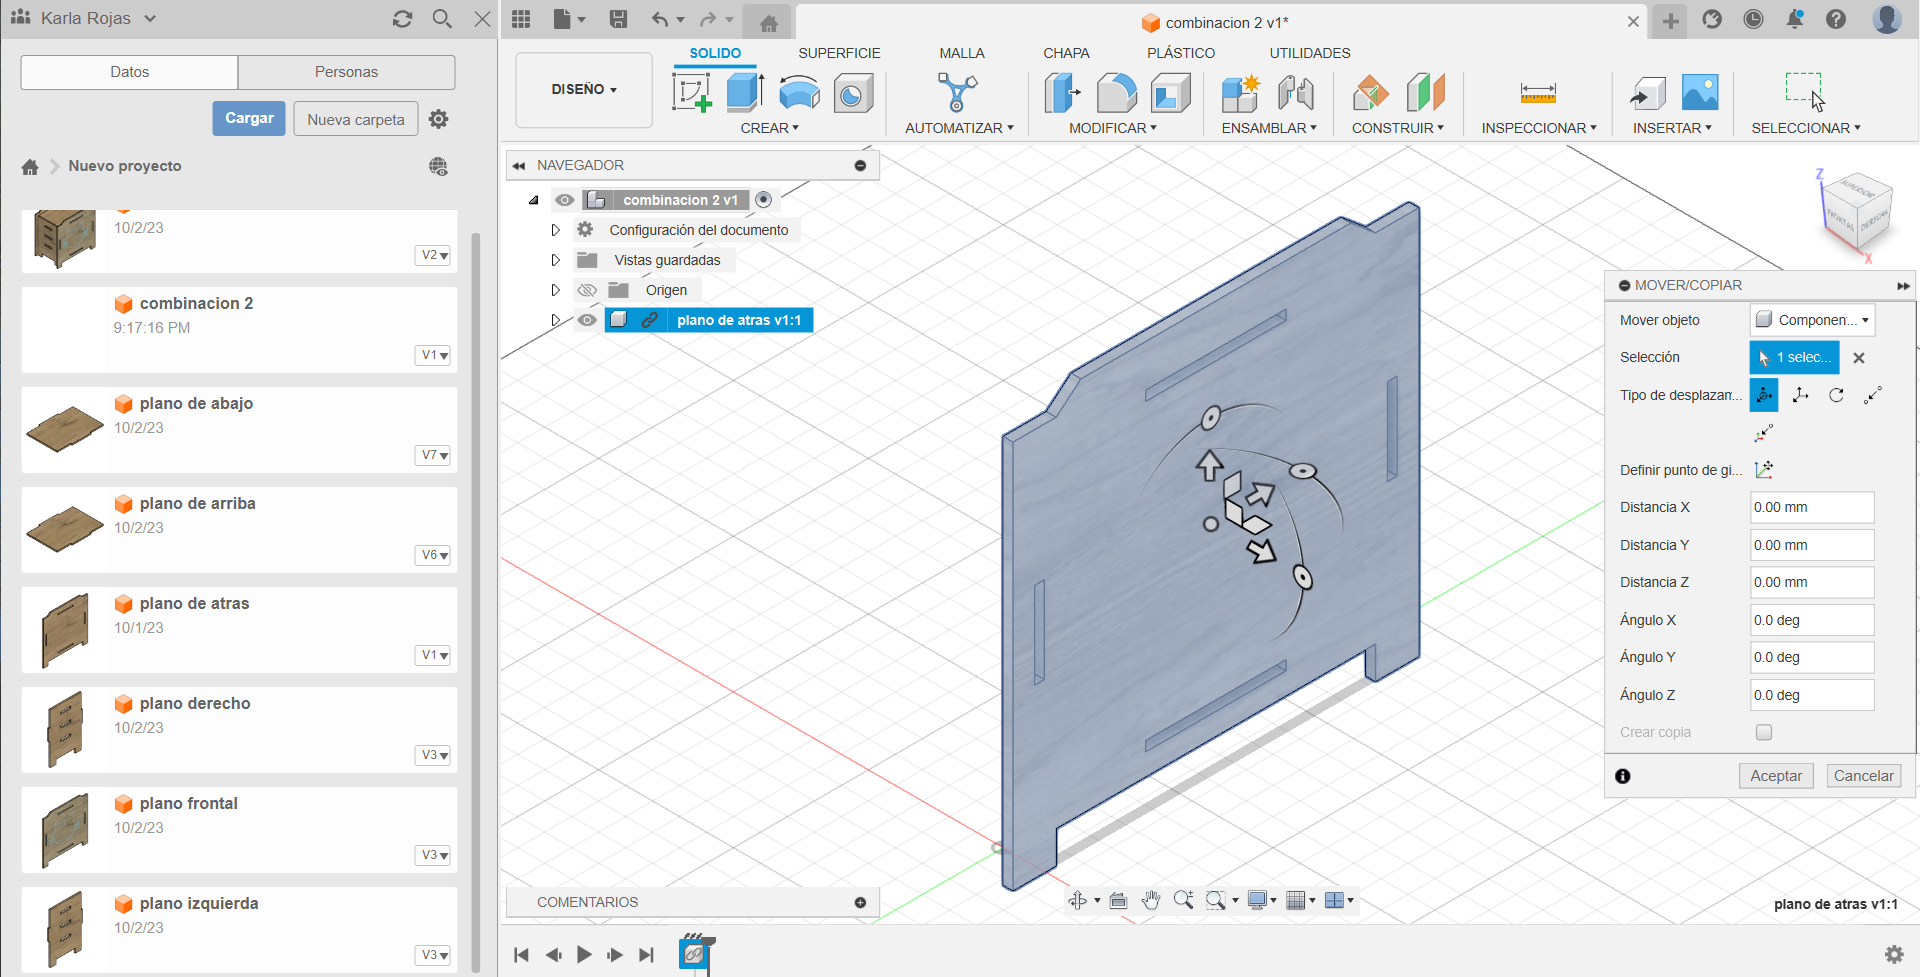The image size is (1920, 977).
Task: Switch to the CHAPA tab
Action: [x=1066, y=53]
